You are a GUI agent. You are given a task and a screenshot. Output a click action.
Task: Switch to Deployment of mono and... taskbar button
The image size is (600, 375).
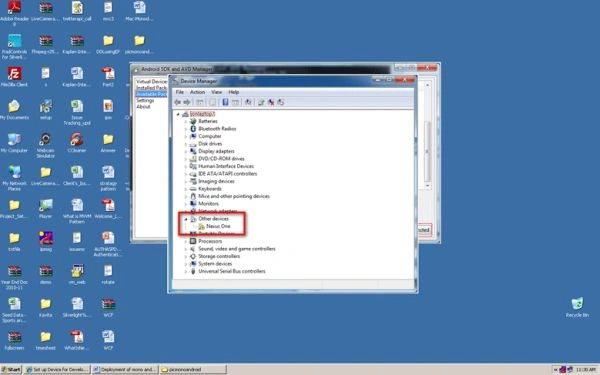pos(125,369)
